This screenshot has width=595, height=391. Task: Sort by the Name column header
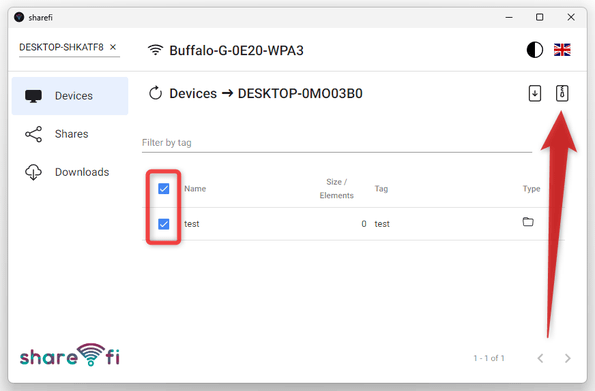tap(195, 189)
